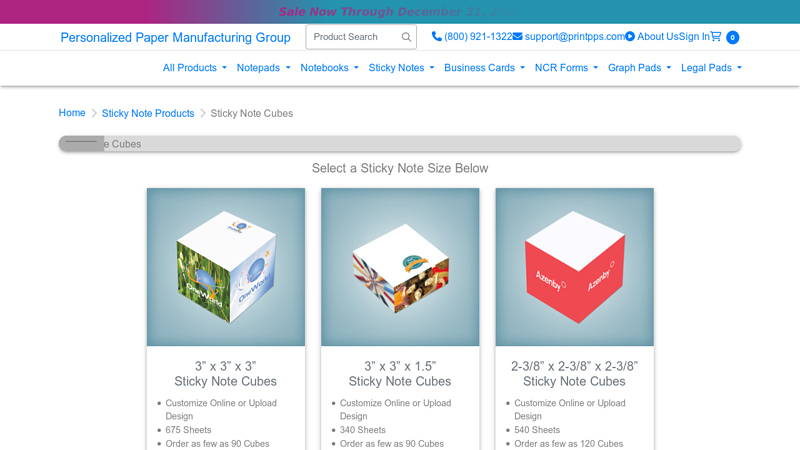
Task: Open the NCR Forms dropdown
Action: click(566, 68)
